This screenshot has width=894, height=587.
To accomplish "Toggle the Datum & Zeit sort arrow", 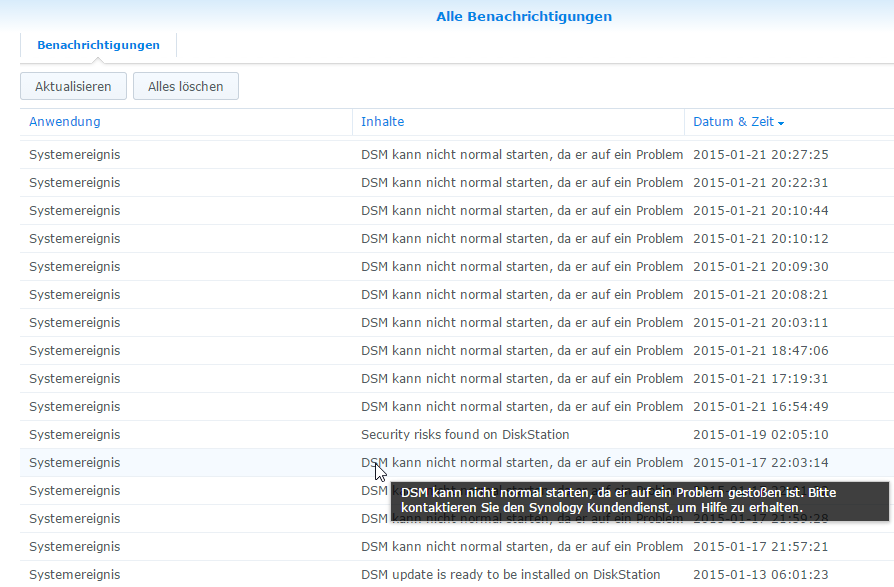I will tap(781, 123).
